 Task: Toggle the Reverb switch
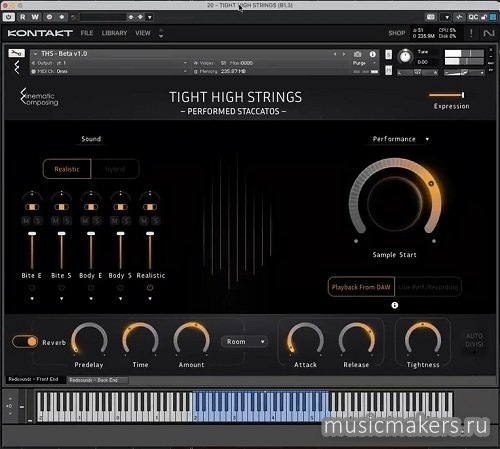25,342
